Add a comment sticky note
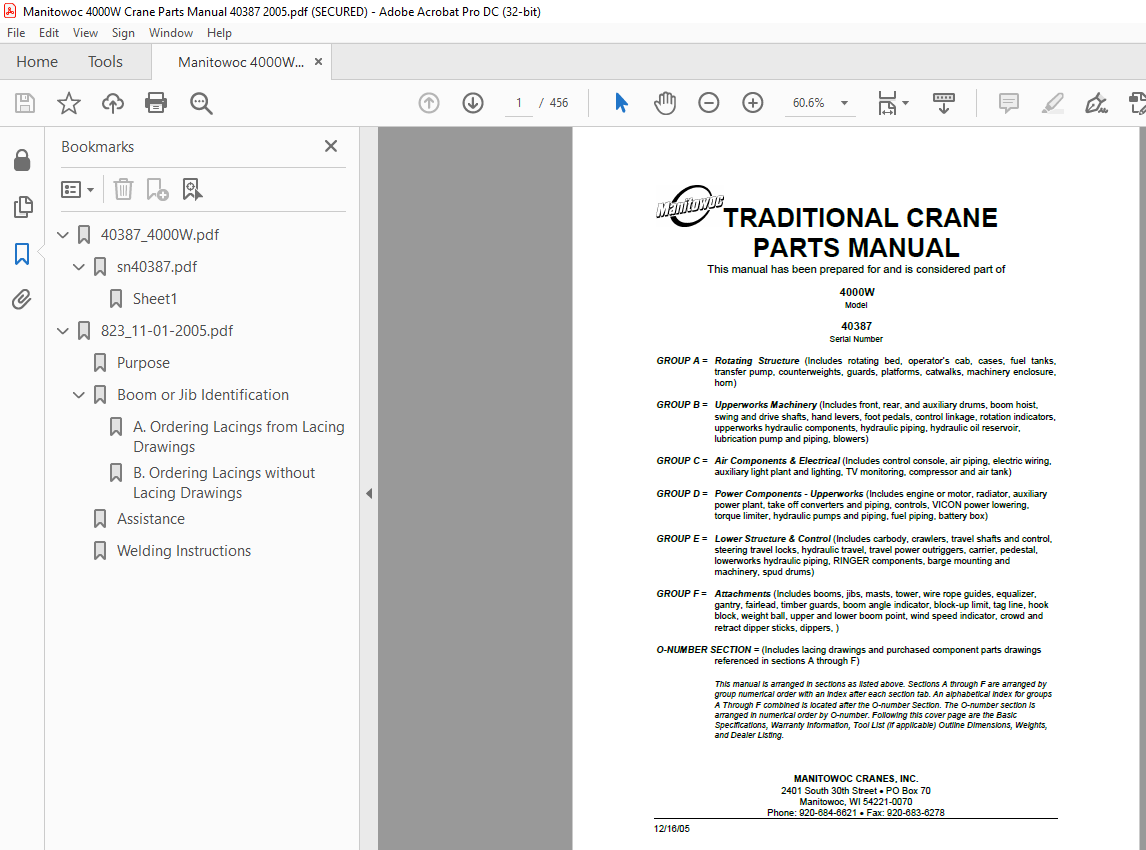Image resolution: width=1146 pixels, height=850 pixels. 1009,103
